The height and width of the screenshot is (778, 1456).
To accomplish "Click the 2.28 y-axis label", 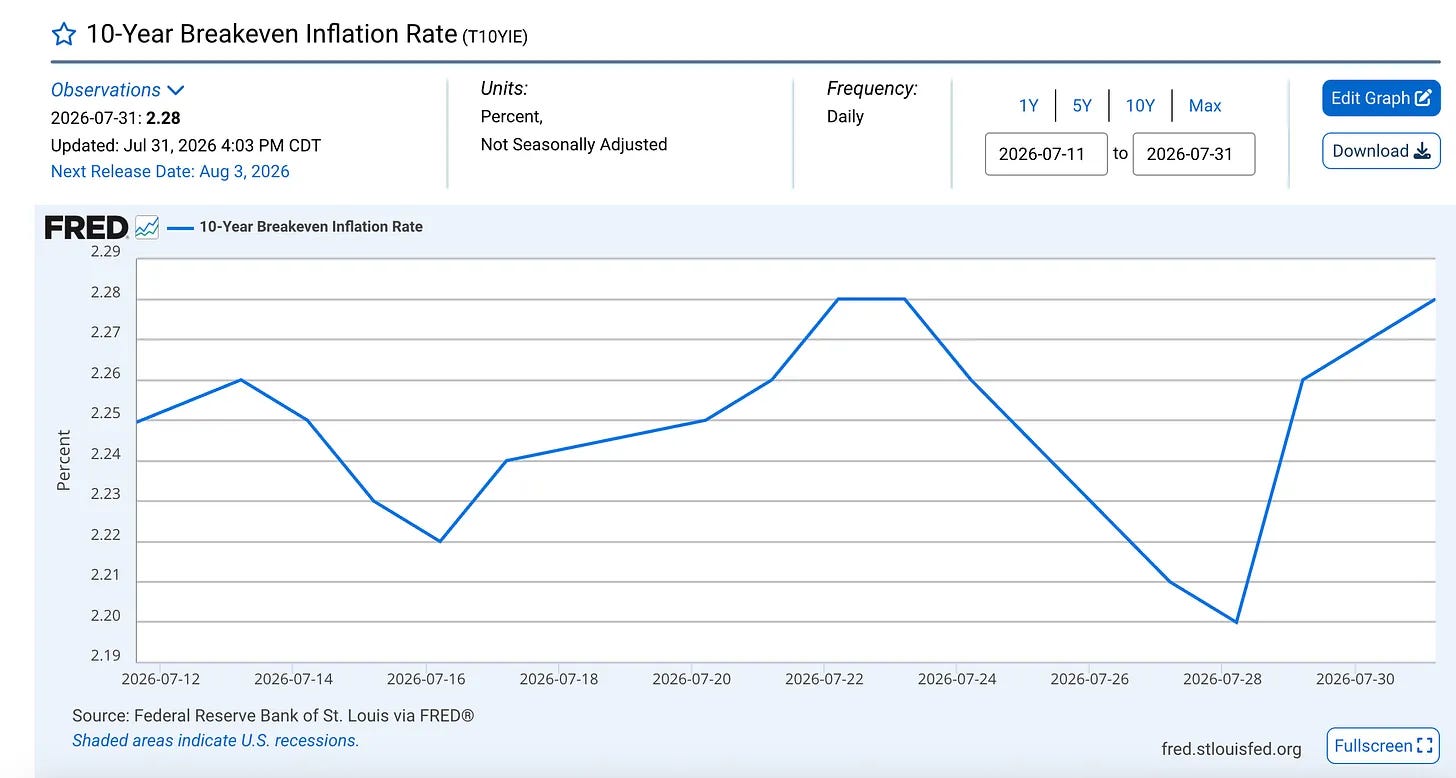I will pos(105,293).
